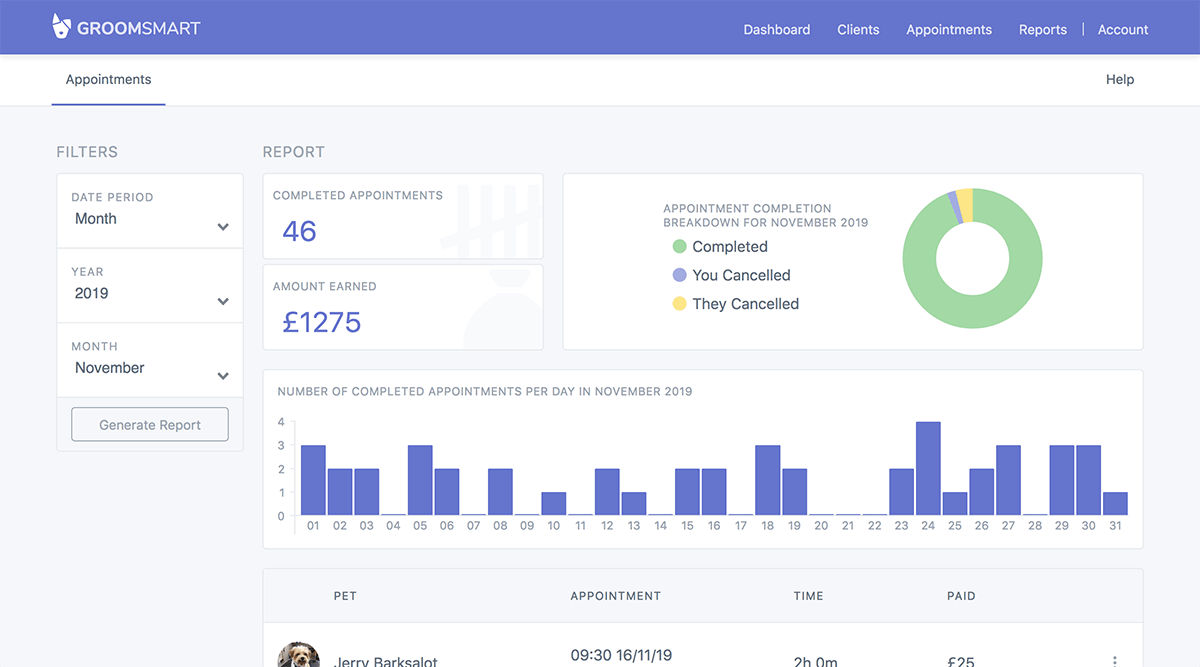Click the bar for day 05

pos(420,480)
